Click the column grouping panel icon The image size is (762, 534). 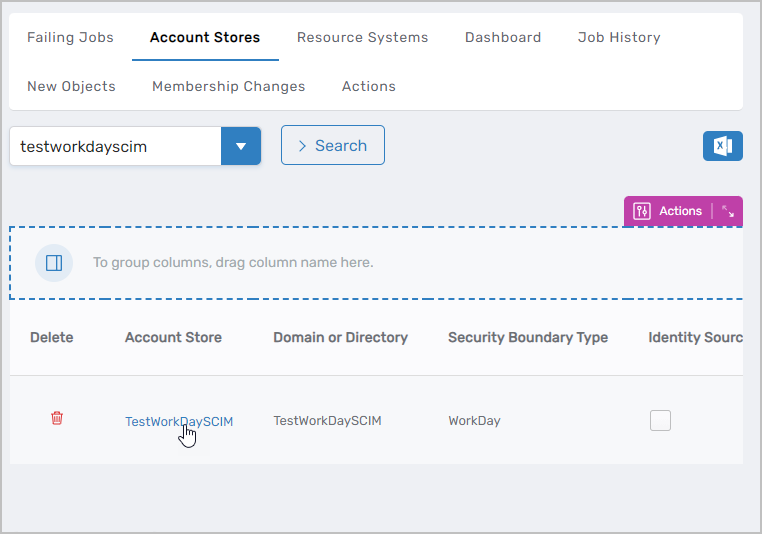tap(54, 263)
